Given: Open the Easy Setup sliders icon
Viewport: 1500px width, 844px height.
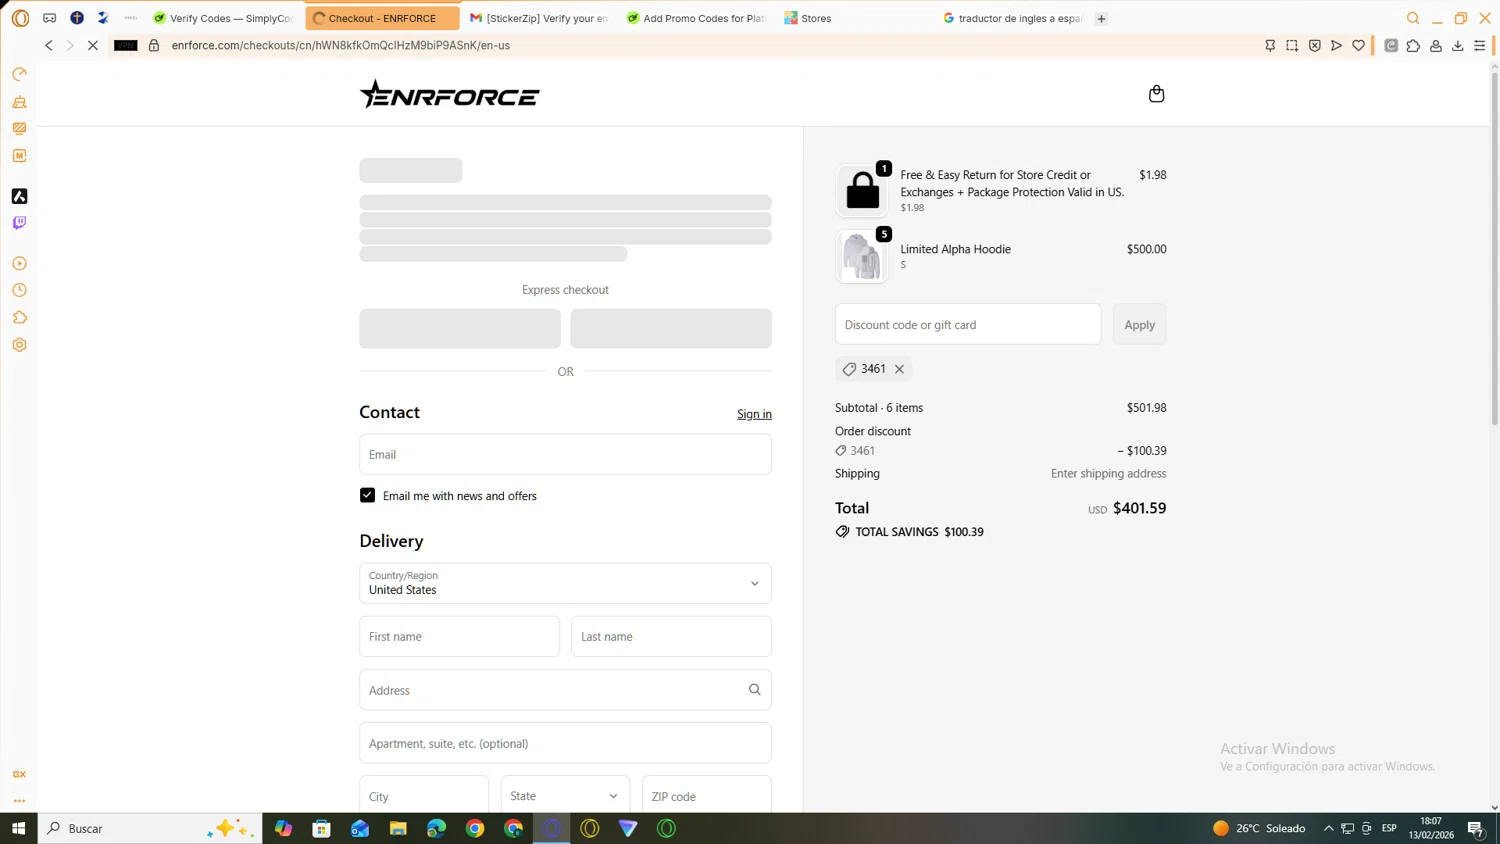Looking at the screenshot, I should click(1480, 46).
